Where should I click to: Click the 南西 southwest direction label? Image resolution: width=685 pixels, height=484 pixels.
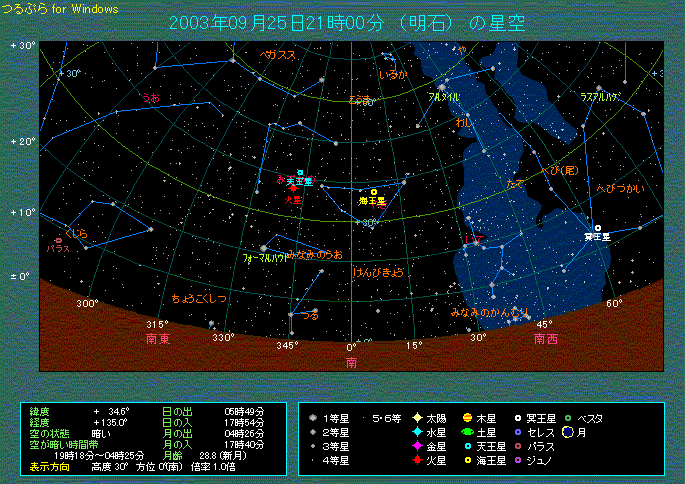(546, 339)
